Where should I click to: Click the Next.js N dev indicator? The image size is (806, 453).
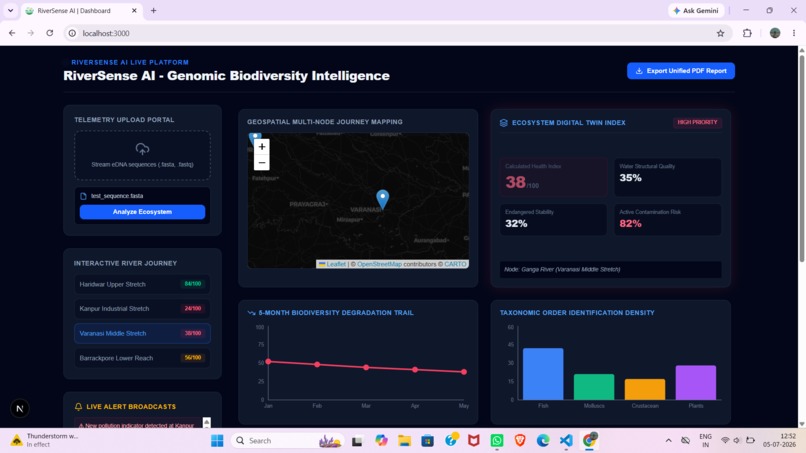pyautogui.click(x=20, y=409)
